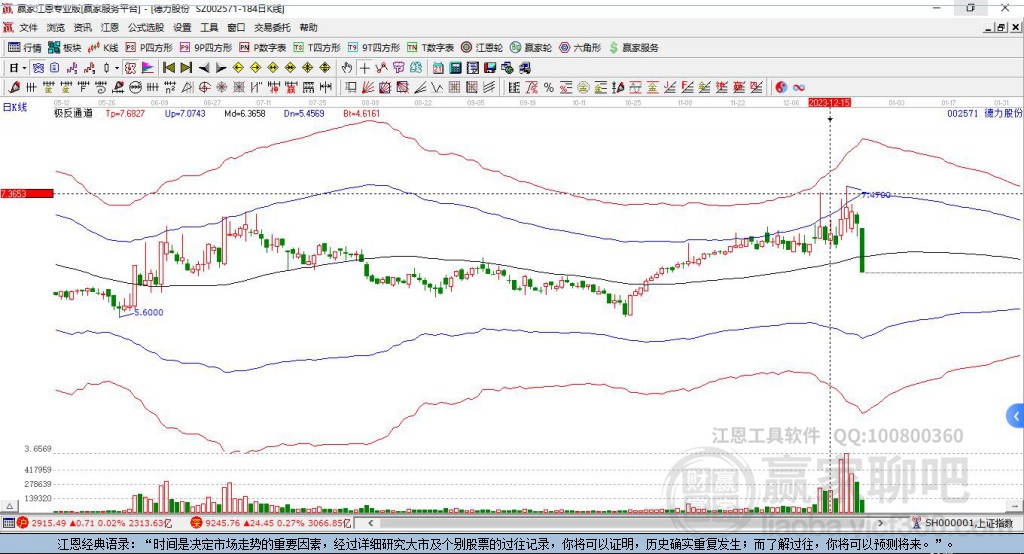Click the infinity loop icon
Screen dimensions: 1024x554
coord(798,88)
